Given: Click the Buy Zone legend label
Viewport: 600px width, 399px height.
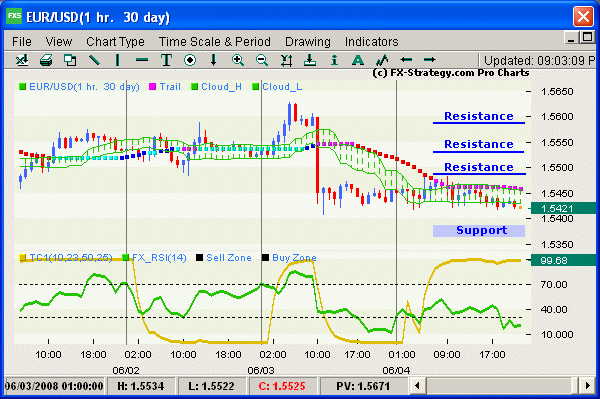Looking at the screenshot, I should 294,257.
